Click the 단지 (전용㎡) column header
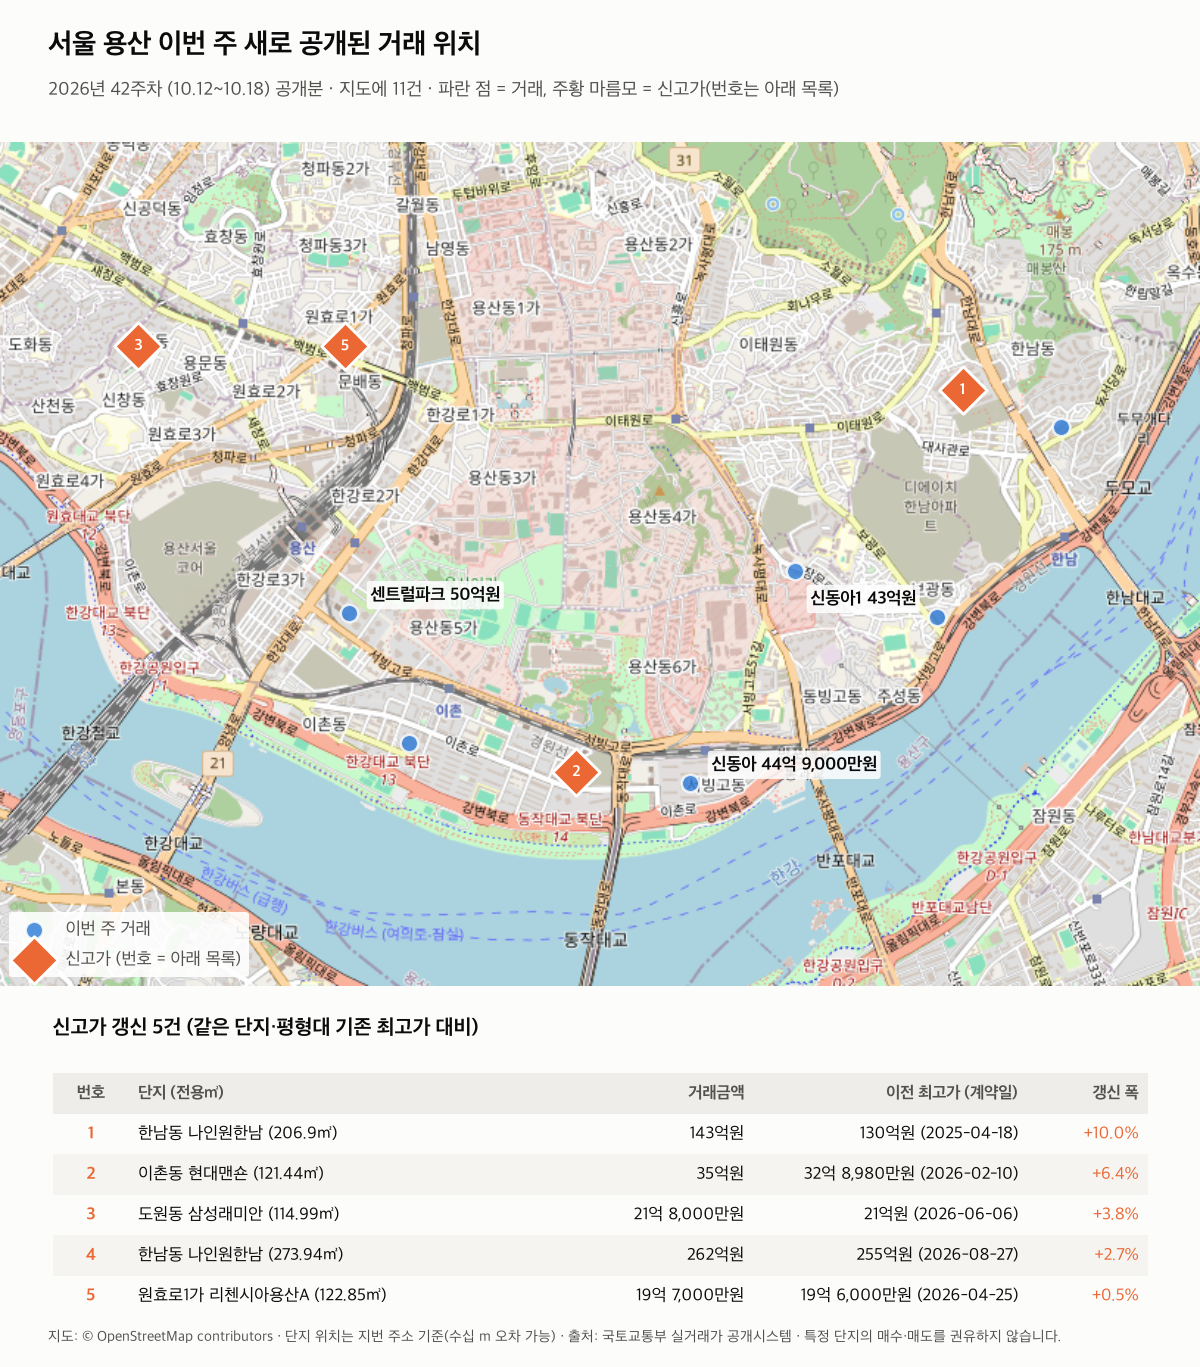This screenshot has width=1200, height=1367. pos(180,1092)
